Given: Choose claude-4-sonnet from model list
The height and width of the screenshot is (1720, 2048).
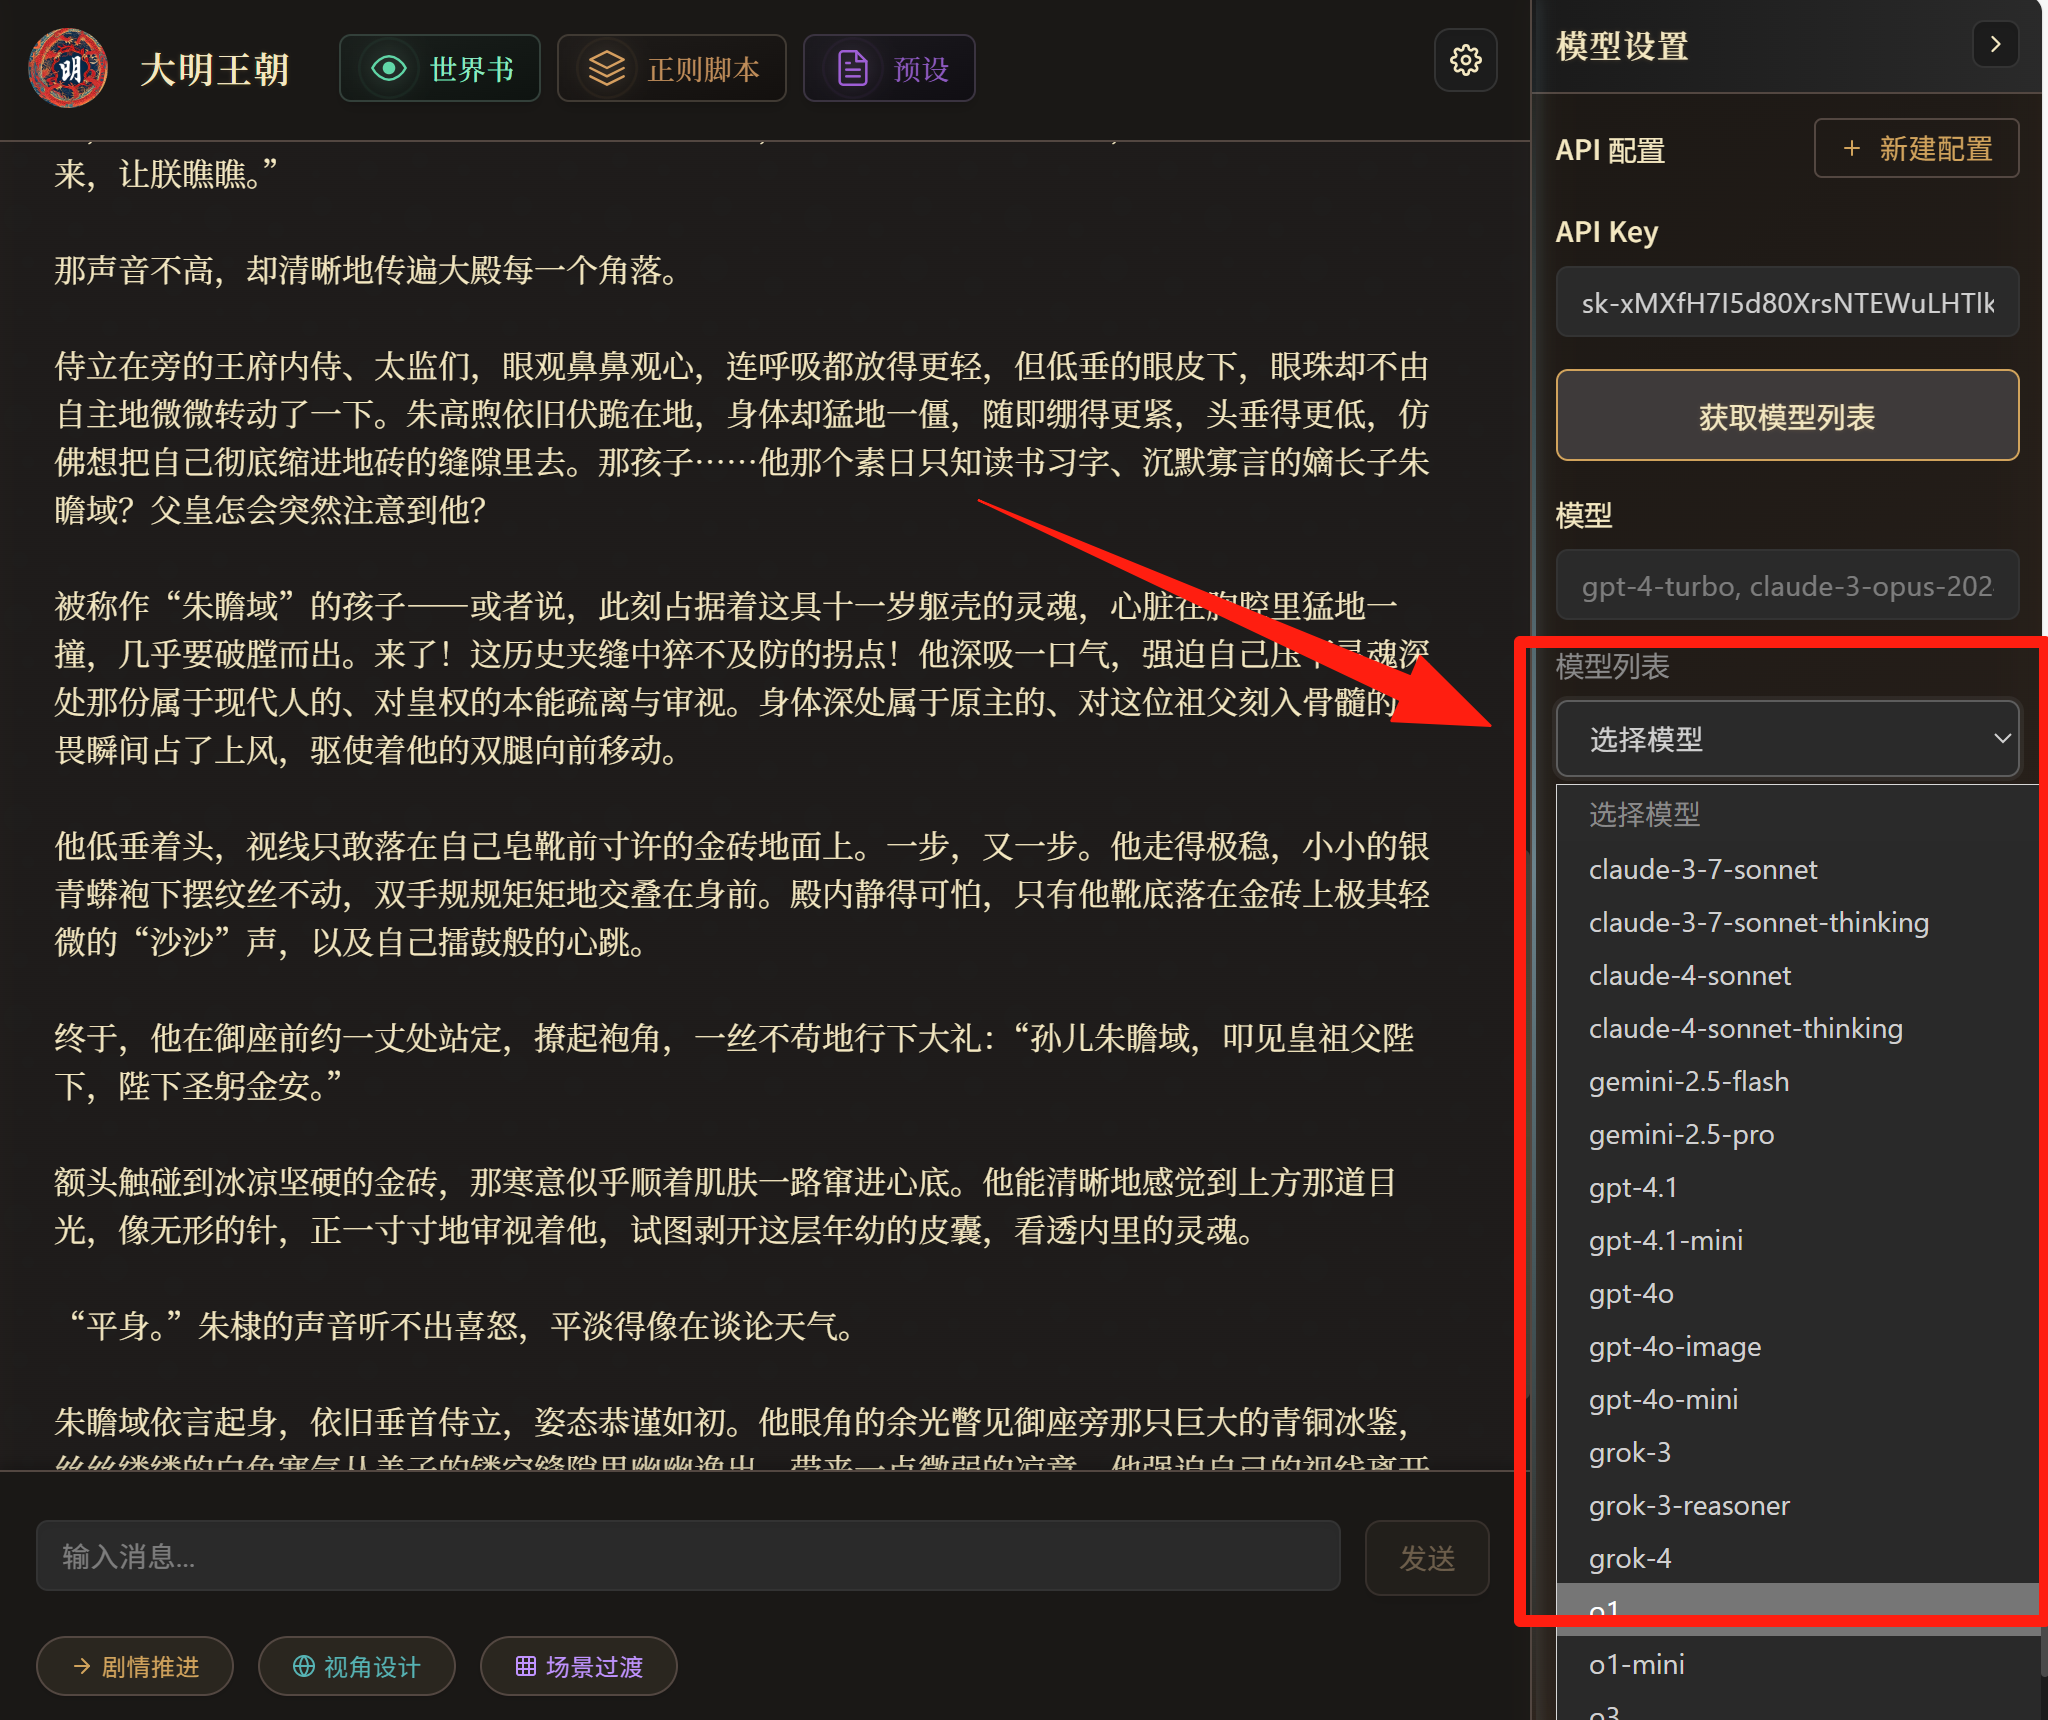Looking at the screenshot, I should [x=1797, y=975].
